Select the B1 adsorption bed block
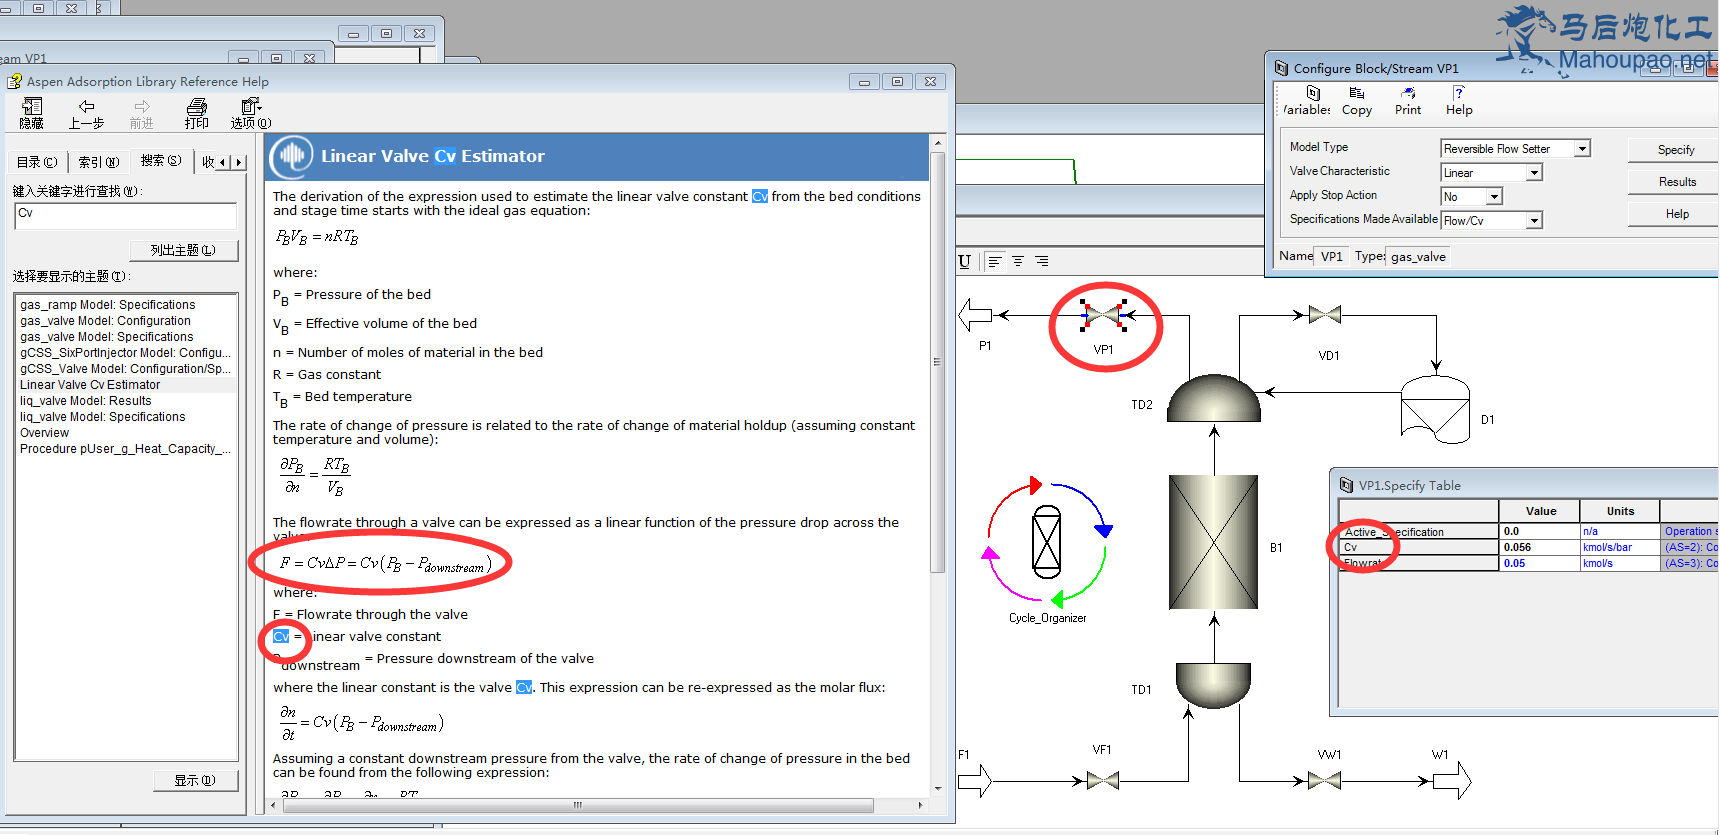 coord(1213,542)
